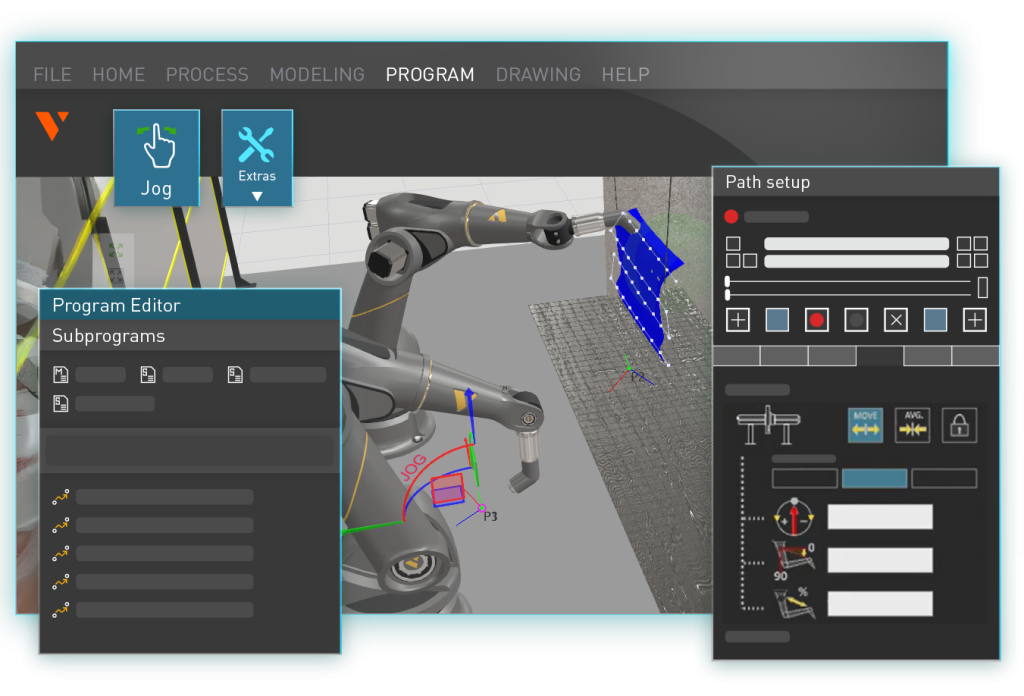Click the rightmost plus button in Path setup

click(x=974, y=320)
